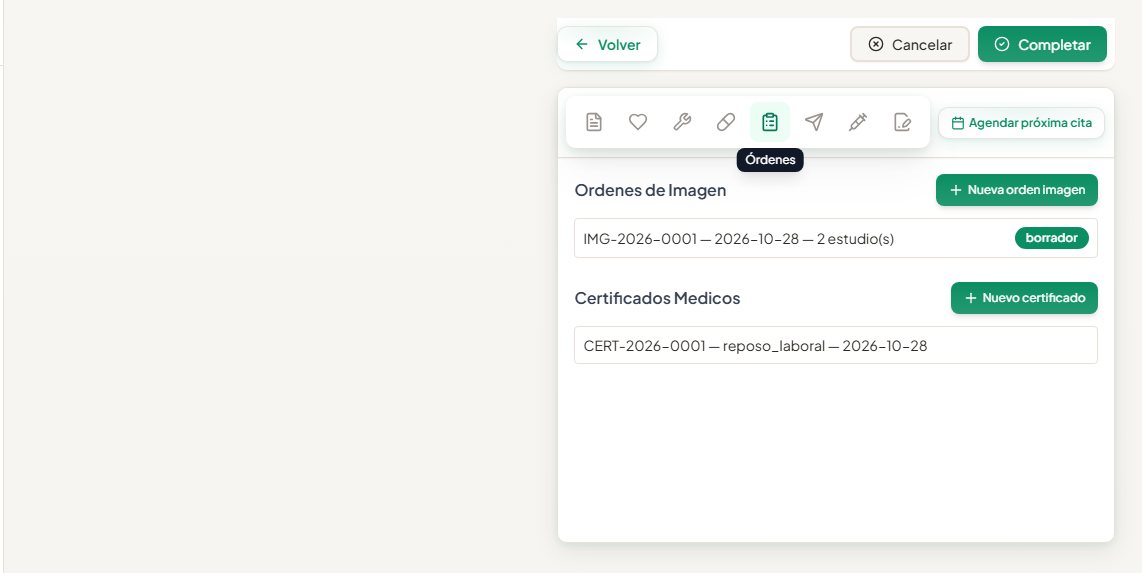Open certificate CERT-2026-0001 row
Screen dimensions: 1142x573
point(835,345)
